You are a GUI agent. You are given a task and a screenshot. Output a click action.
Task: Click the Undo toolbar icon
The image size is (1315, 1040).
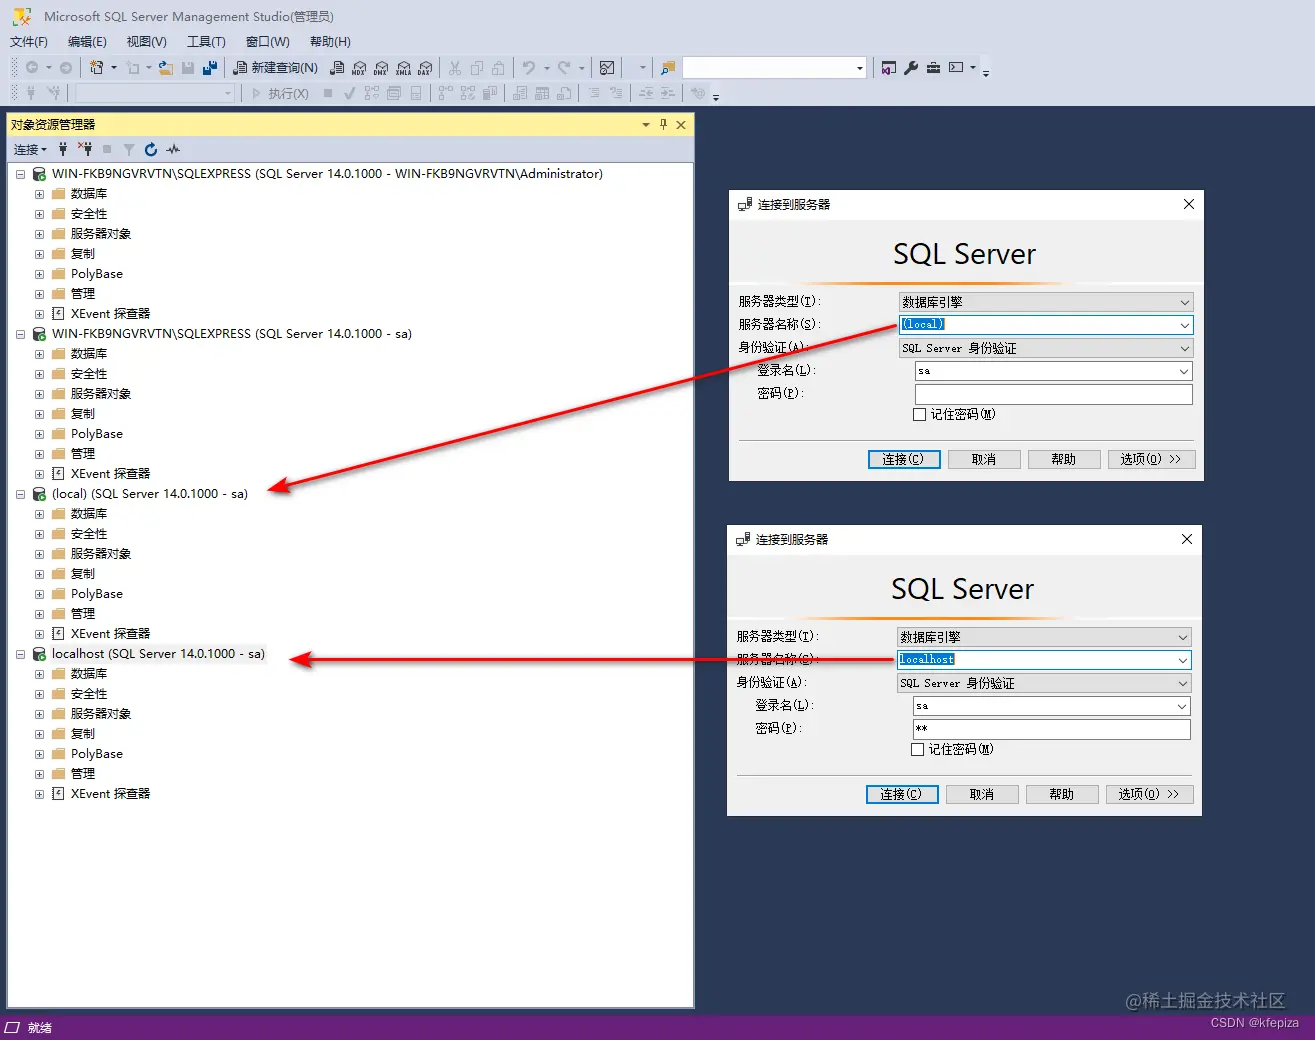(x=529, y=68)
